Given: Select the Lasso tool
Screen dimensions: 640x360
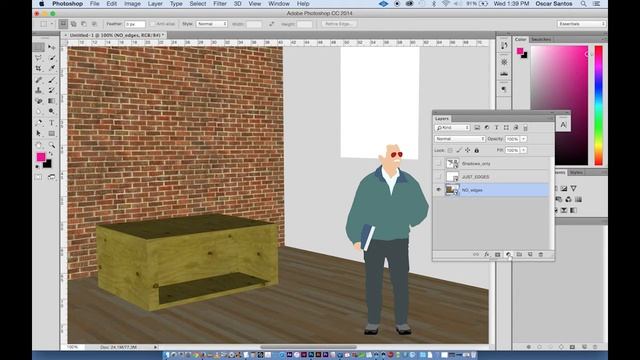Looking at the screenshot, I should pyautogui.click(x=39, y=58).
